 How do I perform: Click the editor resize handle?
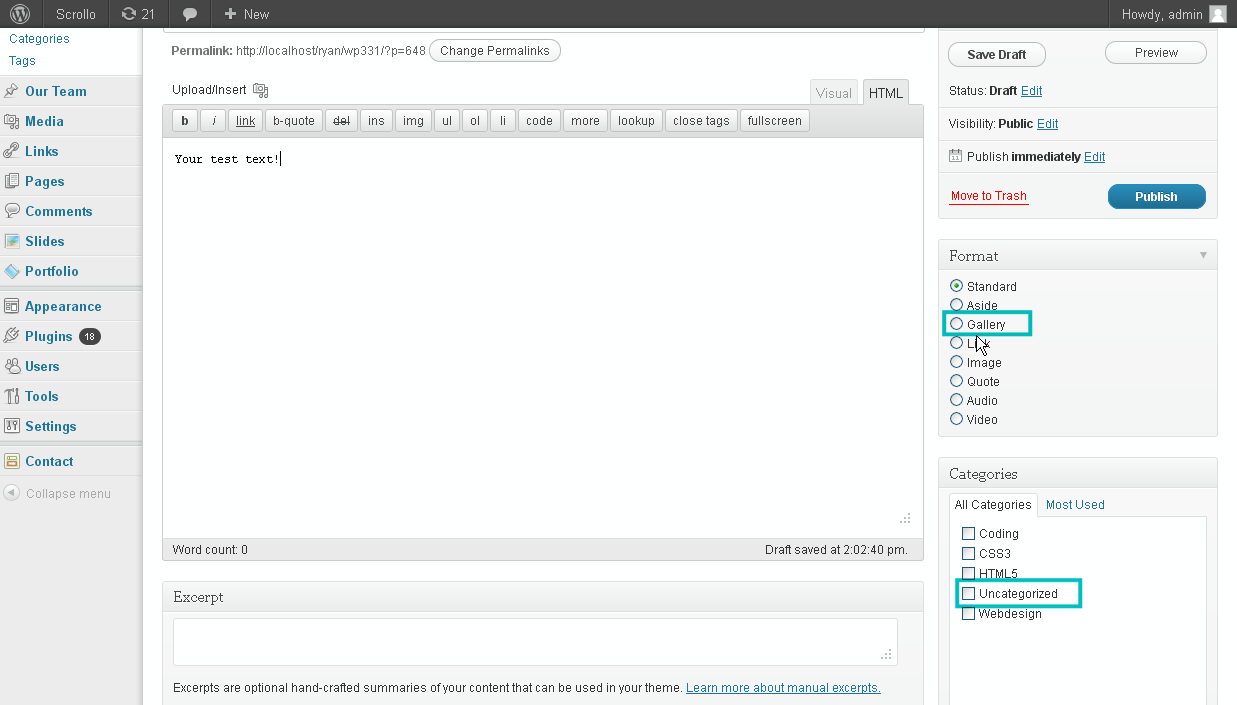tap(905, 519)
